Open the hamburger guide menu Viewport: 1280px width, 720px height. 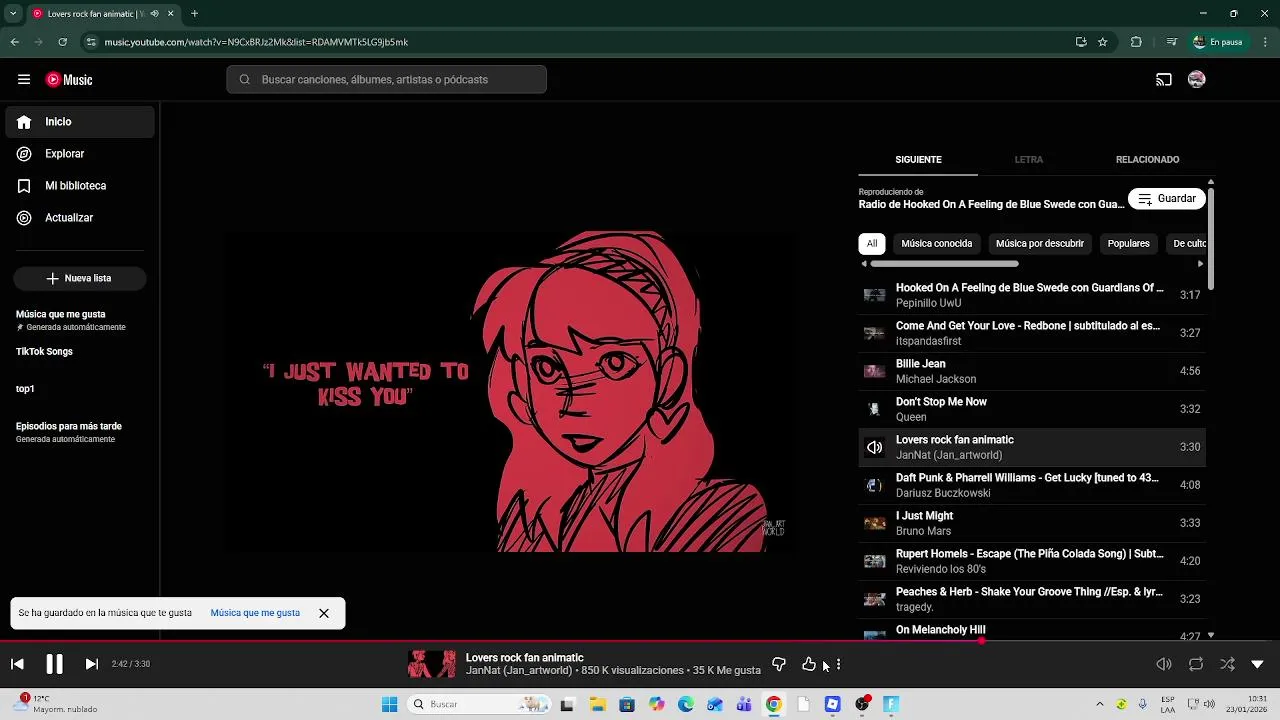24,80
